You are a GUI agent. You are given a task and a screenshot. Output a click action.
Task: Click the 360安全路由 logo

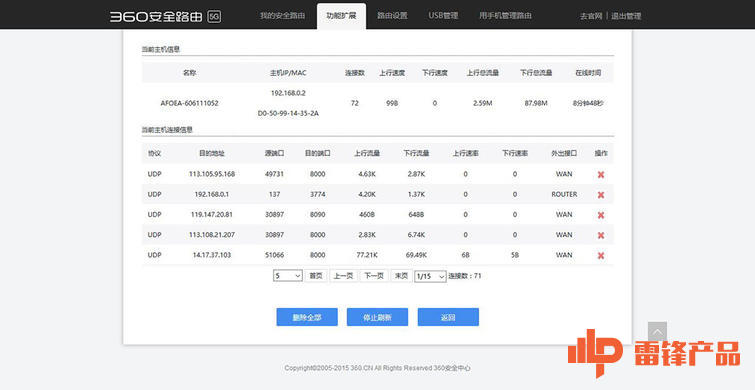(x=156, y=16)
